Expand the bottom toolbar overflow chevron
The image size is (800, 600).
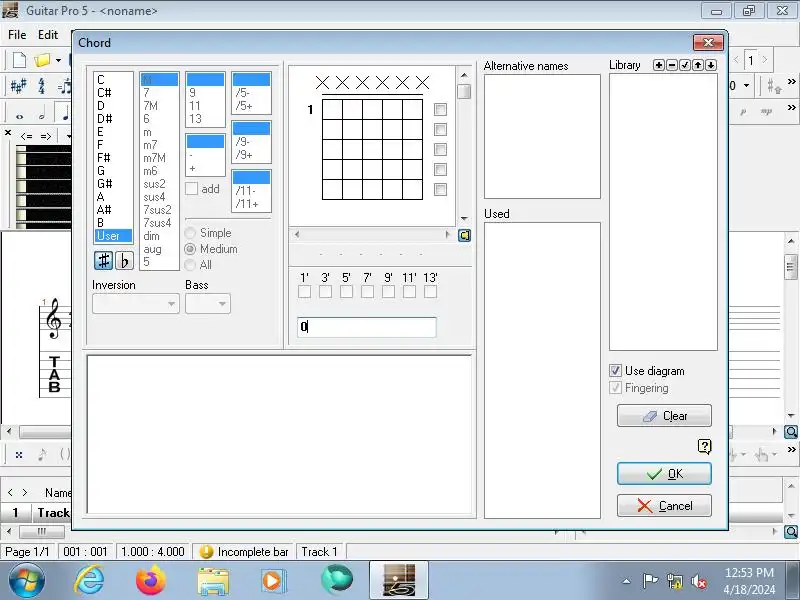coord(791,449)
